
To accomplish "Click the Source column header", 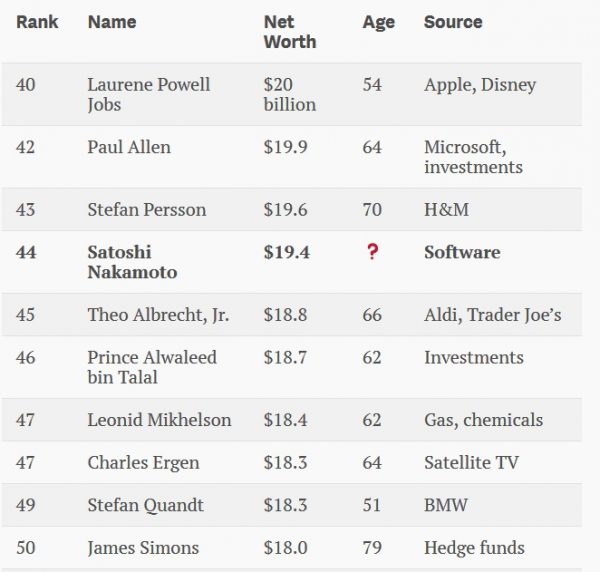I will coord(453,22).
